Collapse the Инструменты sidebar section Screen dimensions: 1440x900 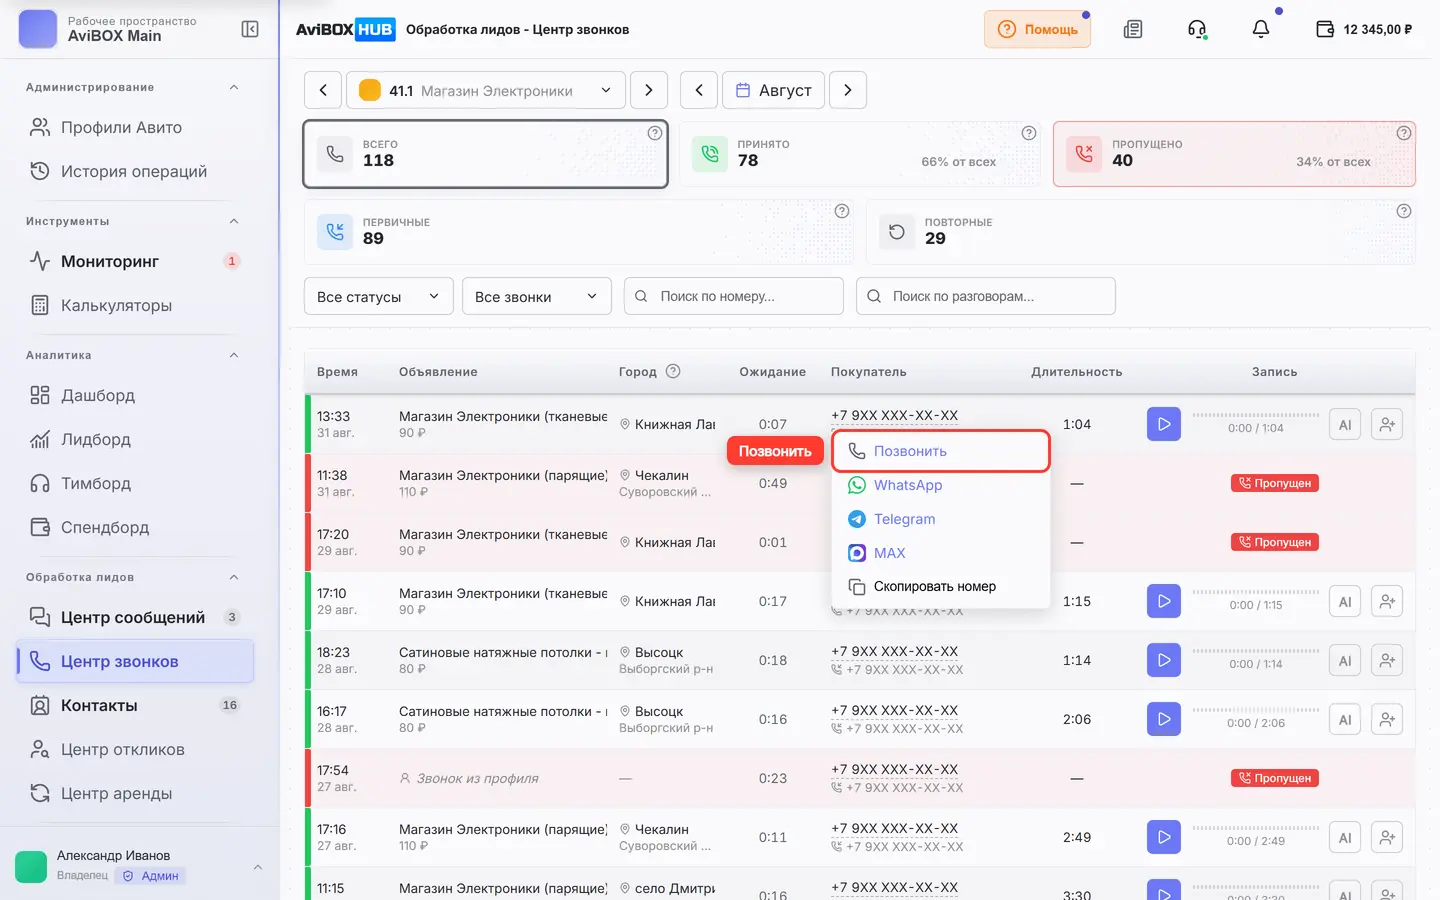pos(234,221)
